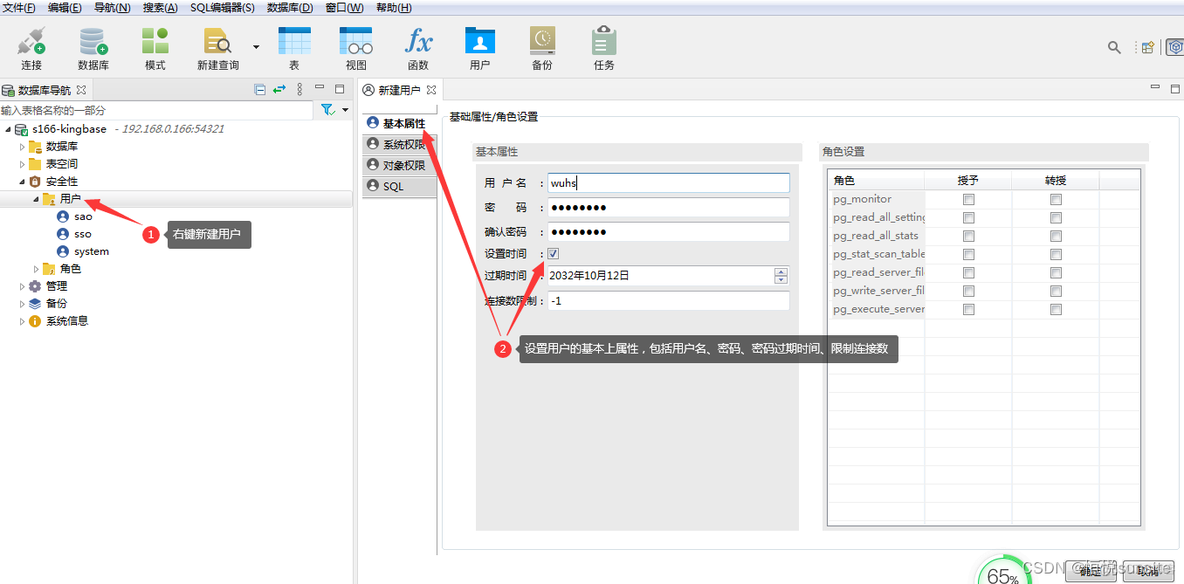Open the 数据库 database toolbar icon
1184x584 pixels.
[93, 48]
